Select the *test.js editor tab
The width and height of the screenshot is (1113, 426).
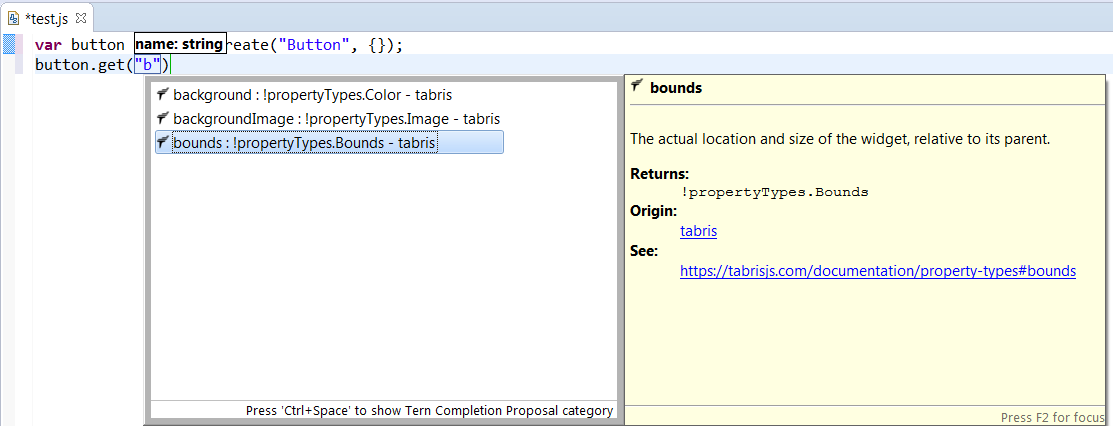(x=46, y=16)
